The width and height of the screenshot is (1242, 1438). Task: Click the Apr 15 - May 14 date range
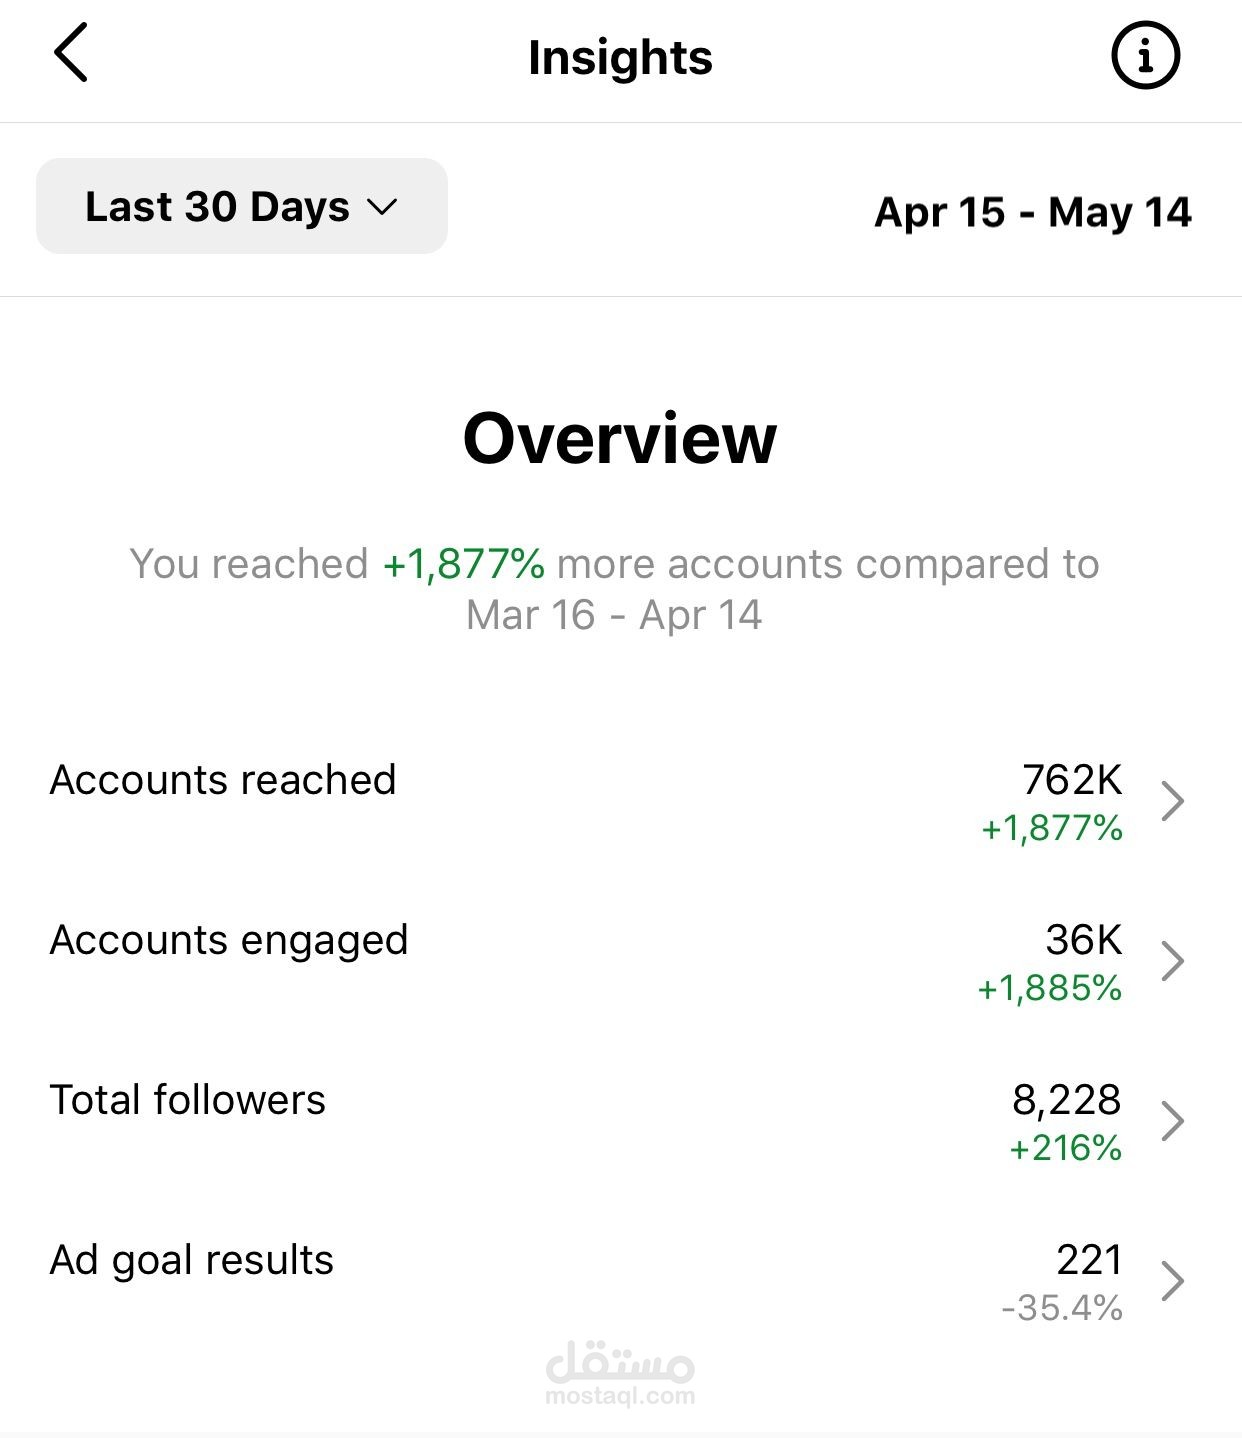tap(1033, 212)
